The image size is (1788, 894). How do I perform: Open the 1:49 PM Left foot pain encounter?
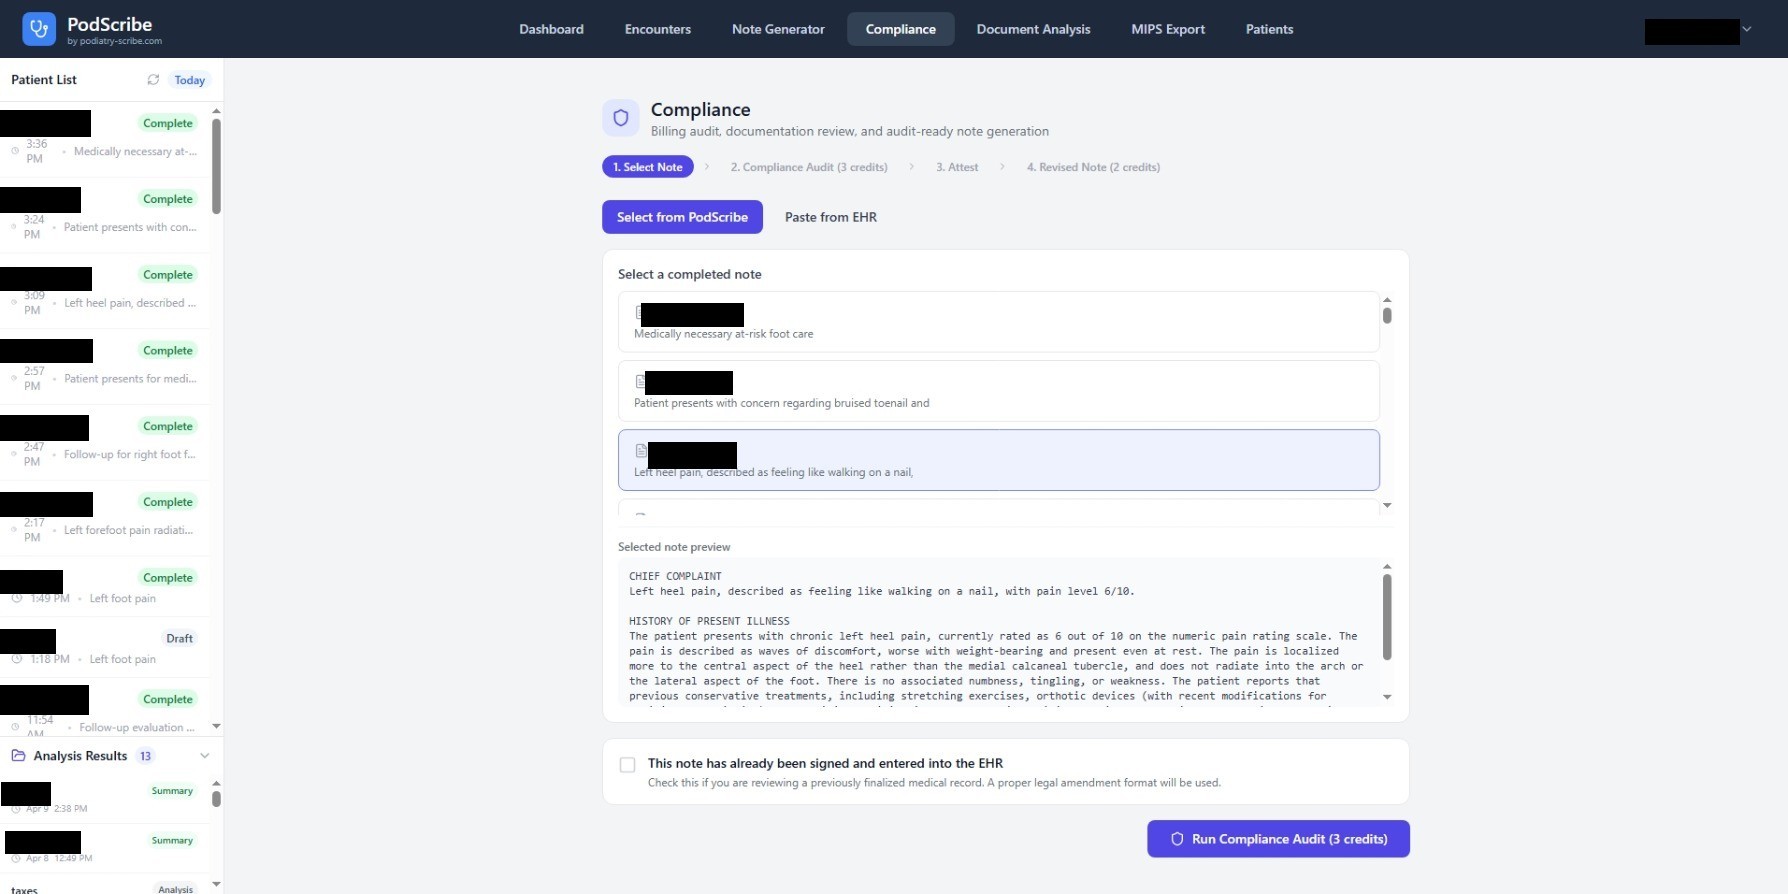tap(105, 588)
